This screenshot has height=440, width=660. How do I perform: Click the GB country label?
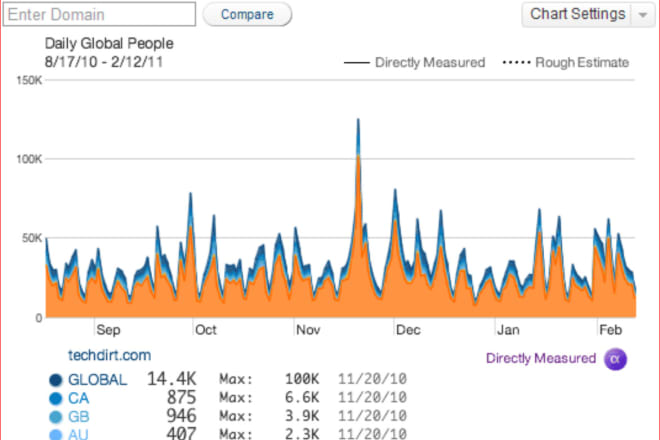point(79,417)
